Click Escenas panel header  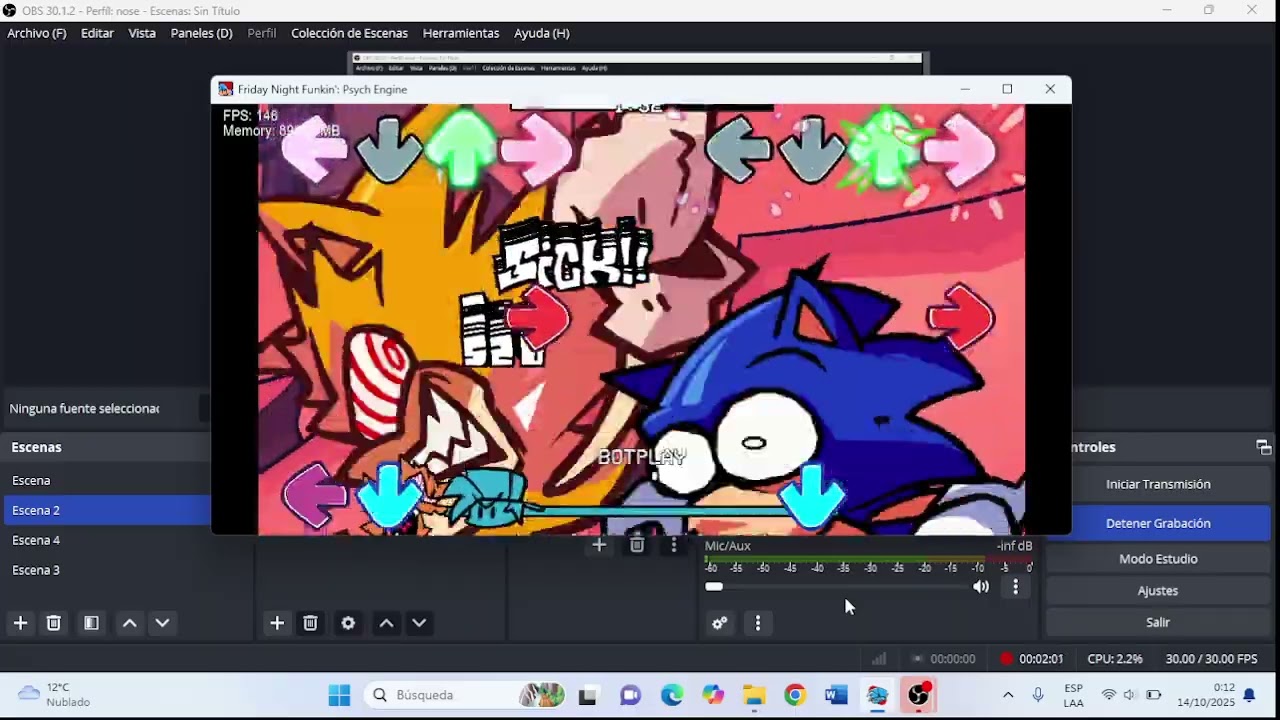[106, 447]
